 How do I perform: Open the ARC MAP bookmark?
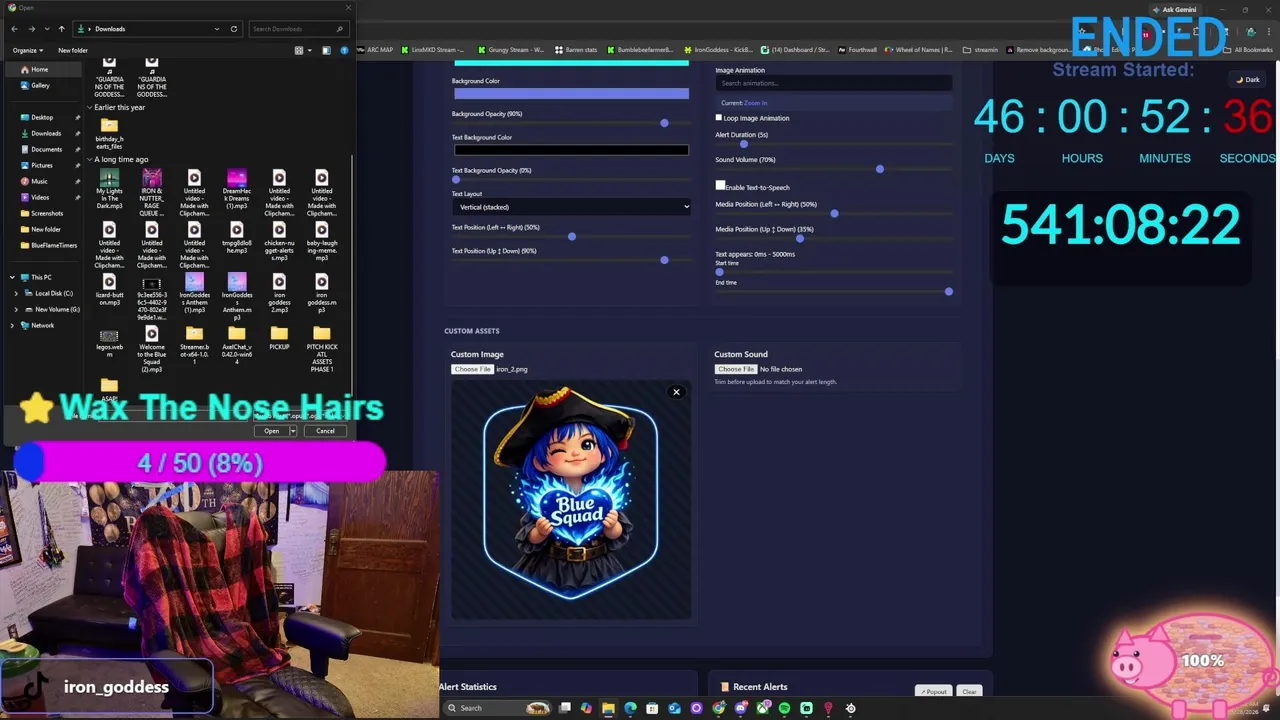pyautogui.click(x=376, y=50)
